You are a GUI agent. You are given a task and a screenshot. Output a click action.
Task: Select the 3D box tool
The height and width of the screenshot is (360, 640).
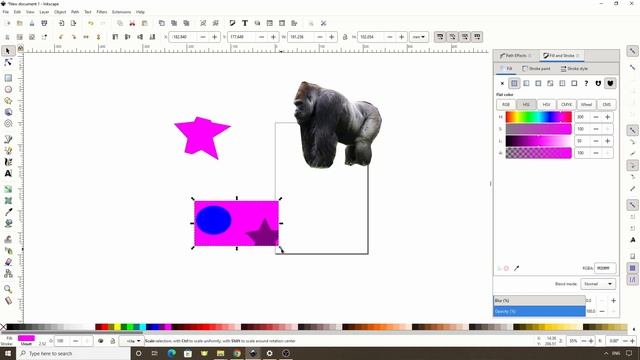8,112
